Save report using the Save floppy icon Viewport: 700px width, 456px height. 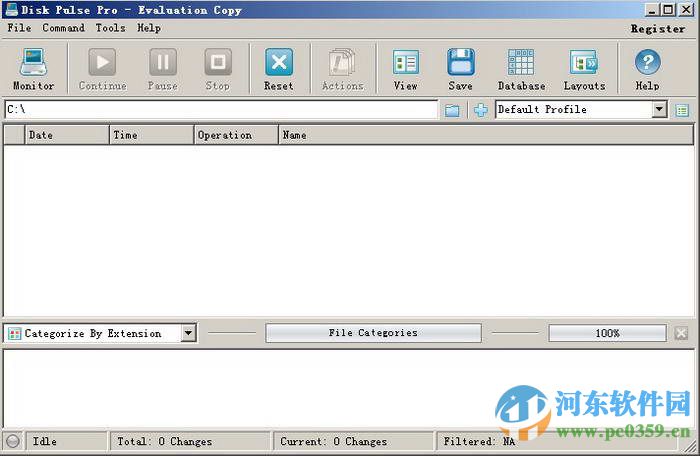tap(460, 69)
